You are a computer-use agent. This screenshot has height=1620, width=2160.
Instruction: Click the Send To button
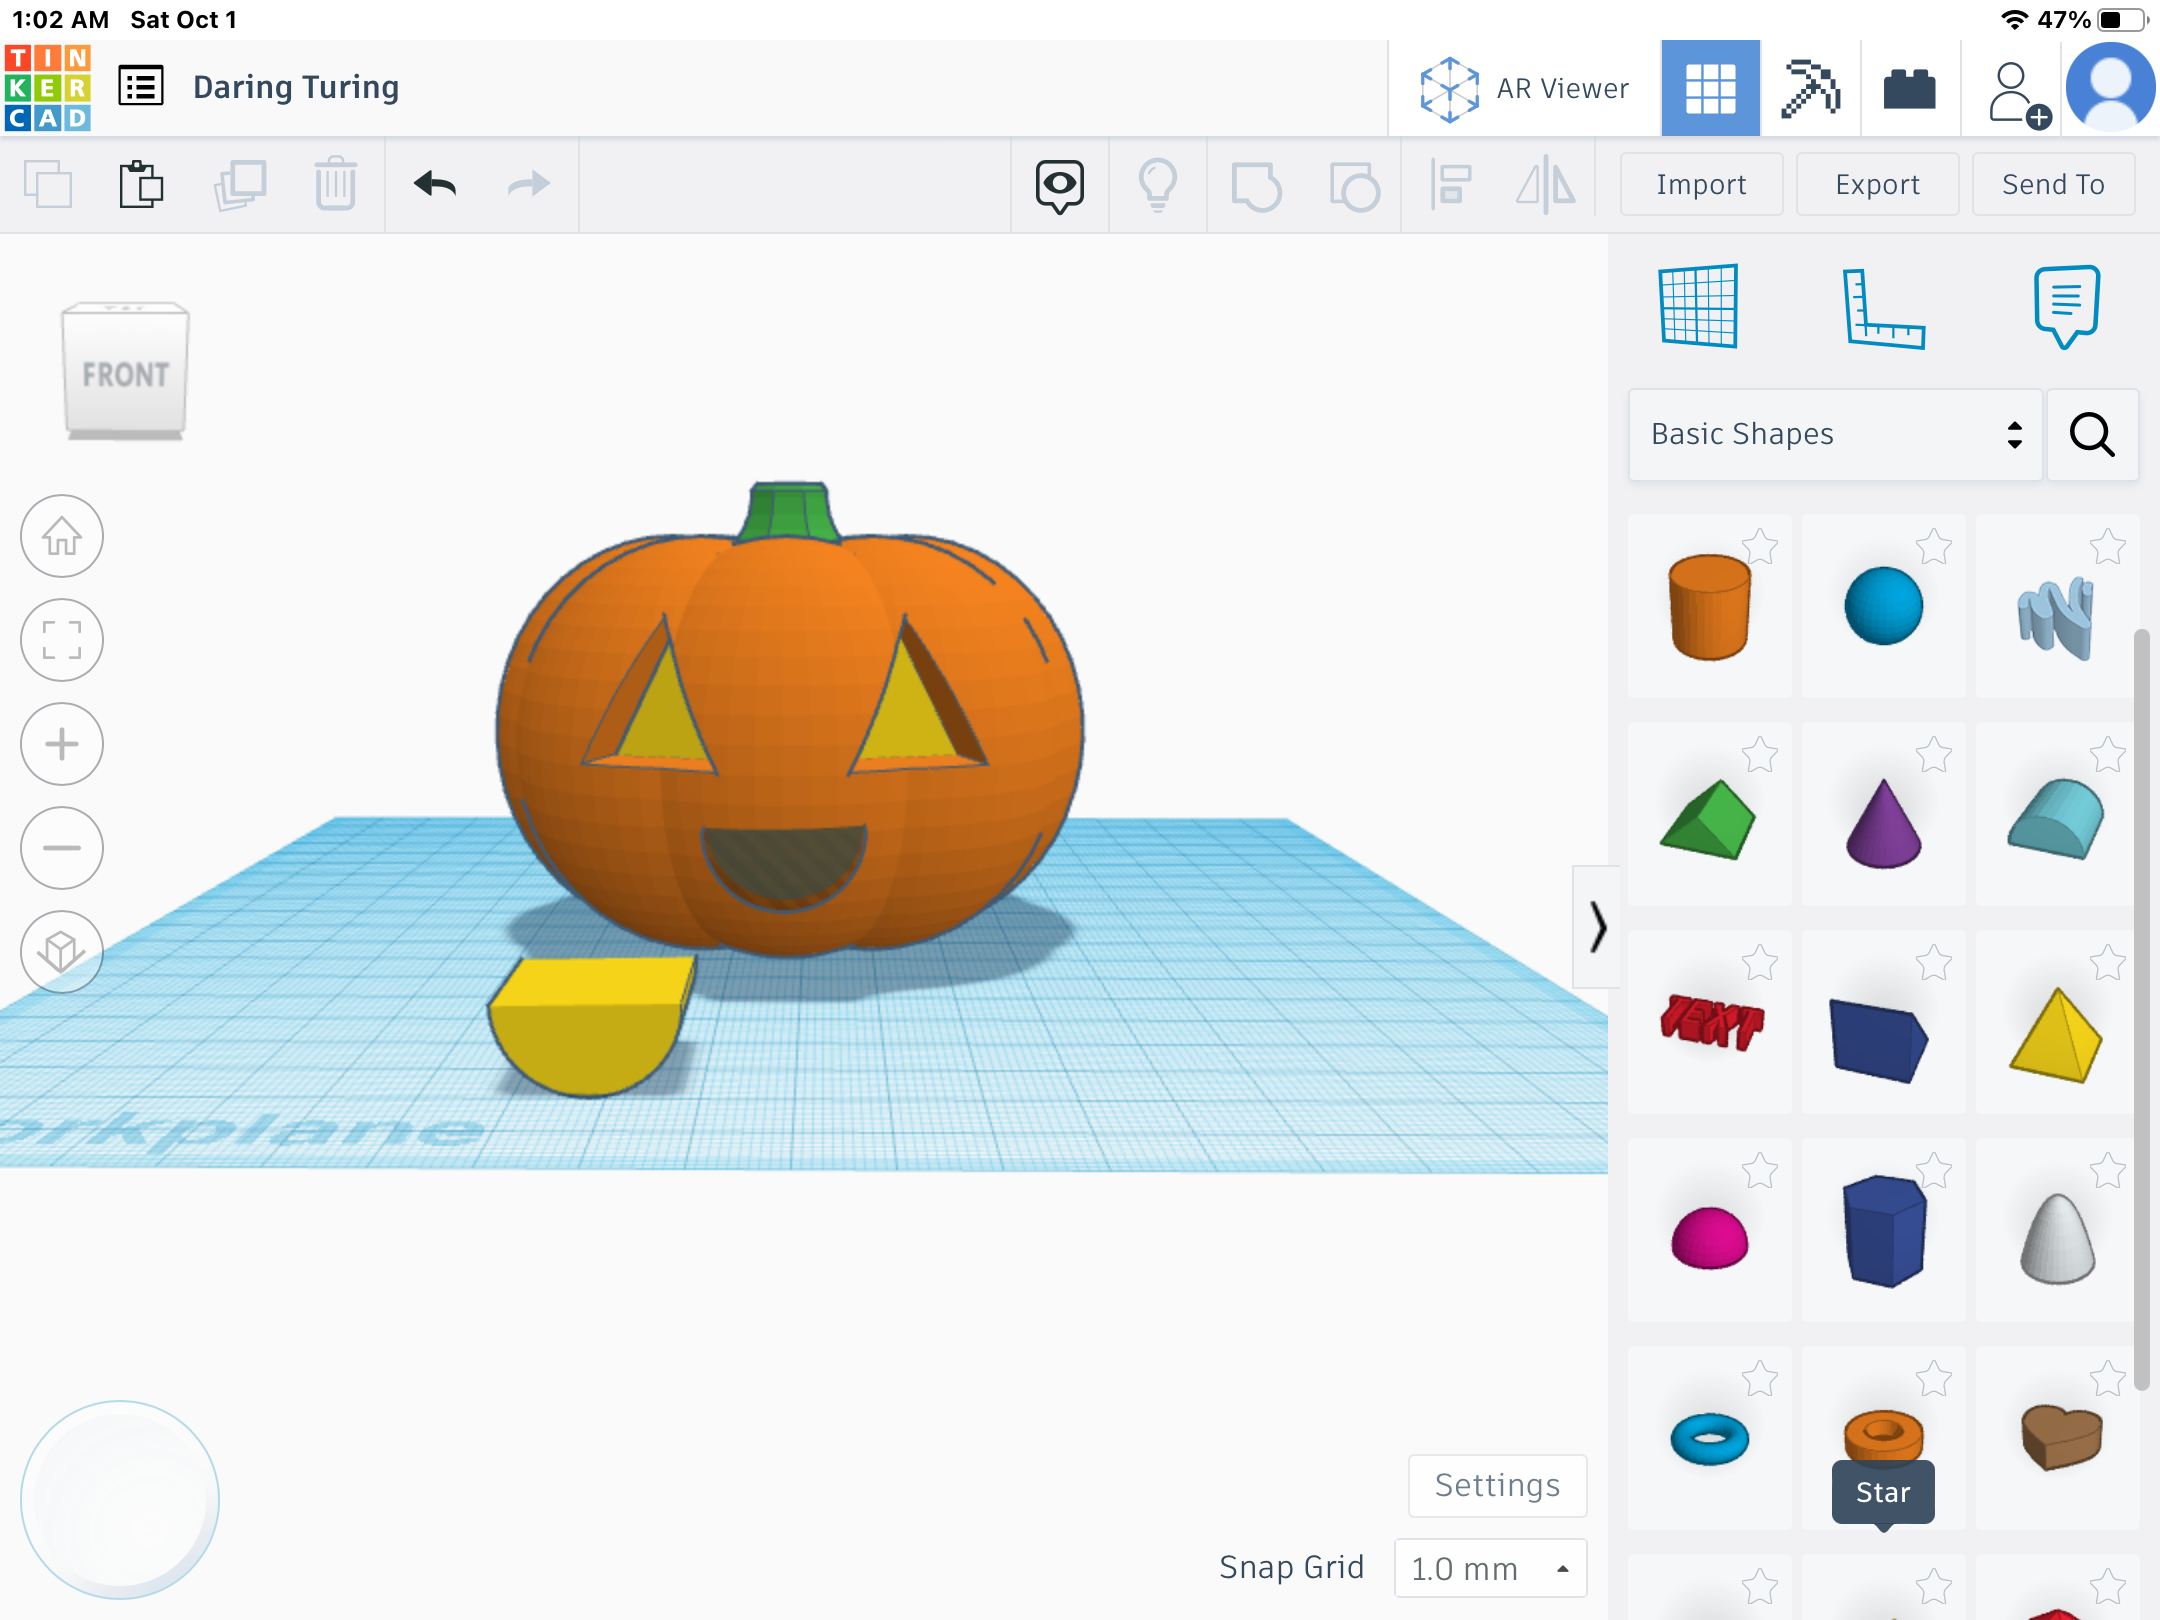2053,184
